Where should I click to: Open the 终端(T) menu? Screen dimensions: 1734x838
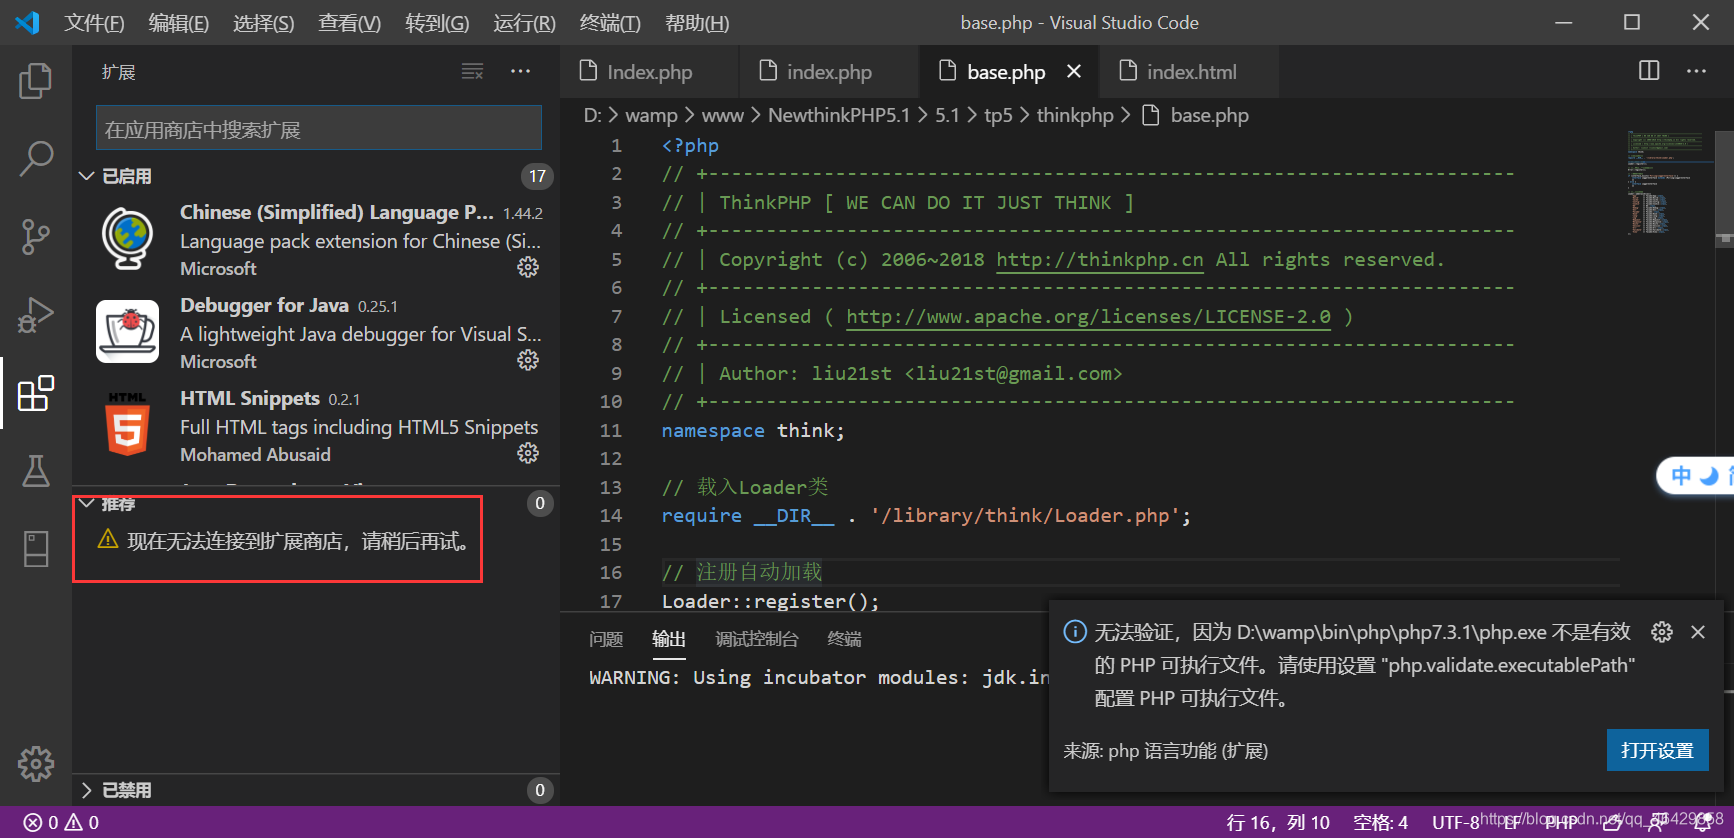610,22
